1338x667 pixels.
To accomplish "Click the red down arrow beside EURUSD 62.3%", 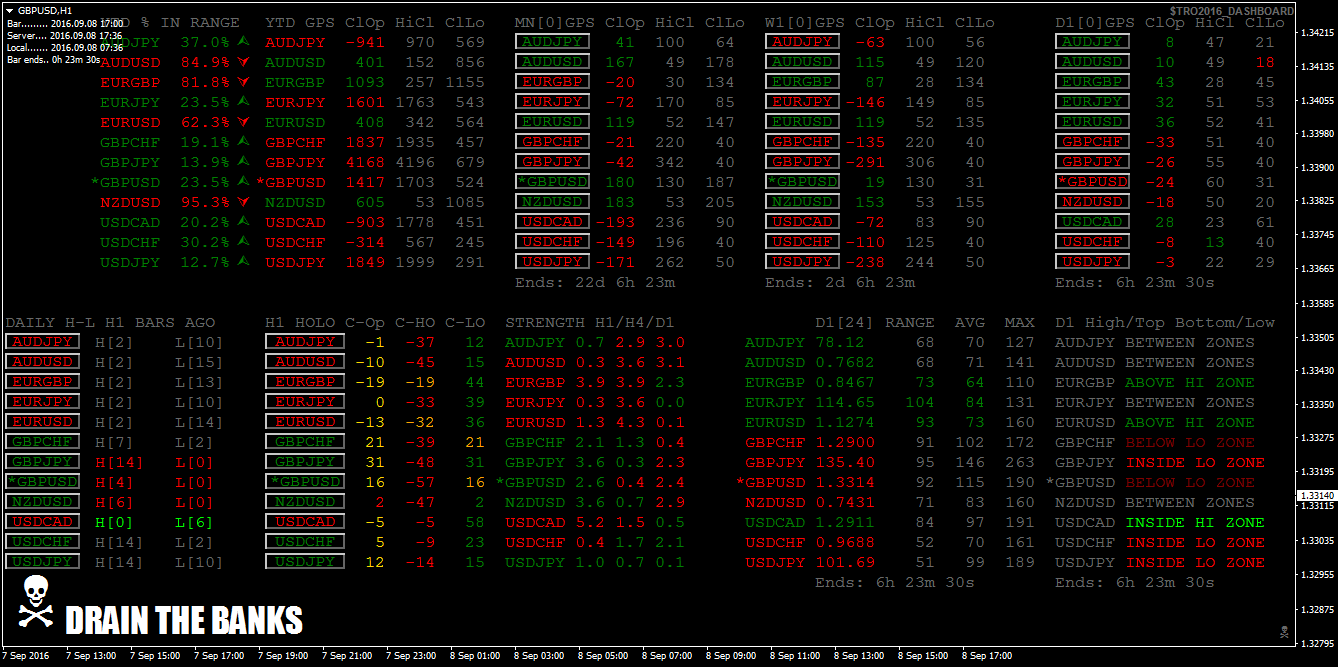I will click(x=243, y=122).
